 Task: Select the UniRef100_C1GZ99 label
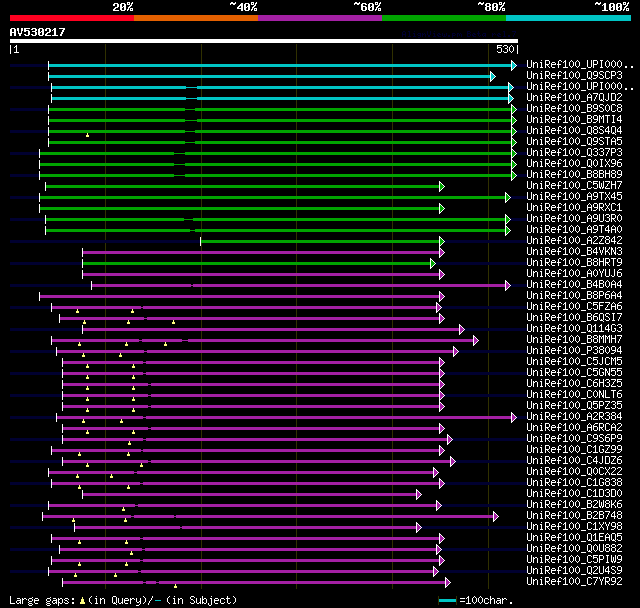pyautogui.click(x=574, y=450)
